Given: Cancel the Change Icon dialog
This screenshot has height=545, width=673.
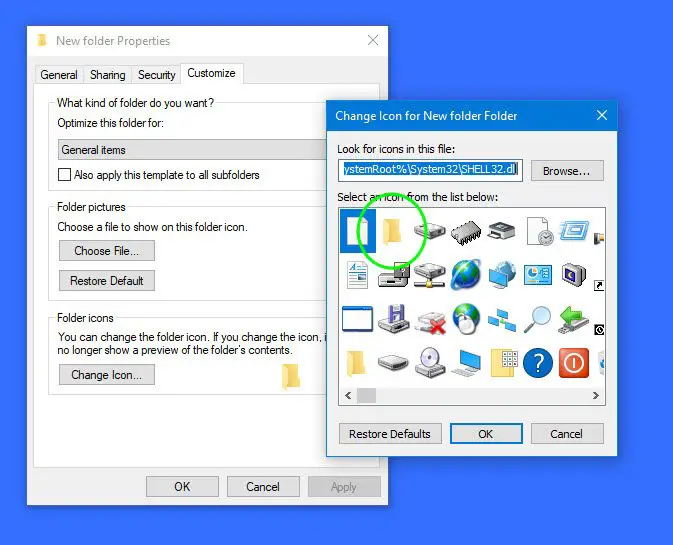Looking at the screenshot, I should click(x=567, y=434).
